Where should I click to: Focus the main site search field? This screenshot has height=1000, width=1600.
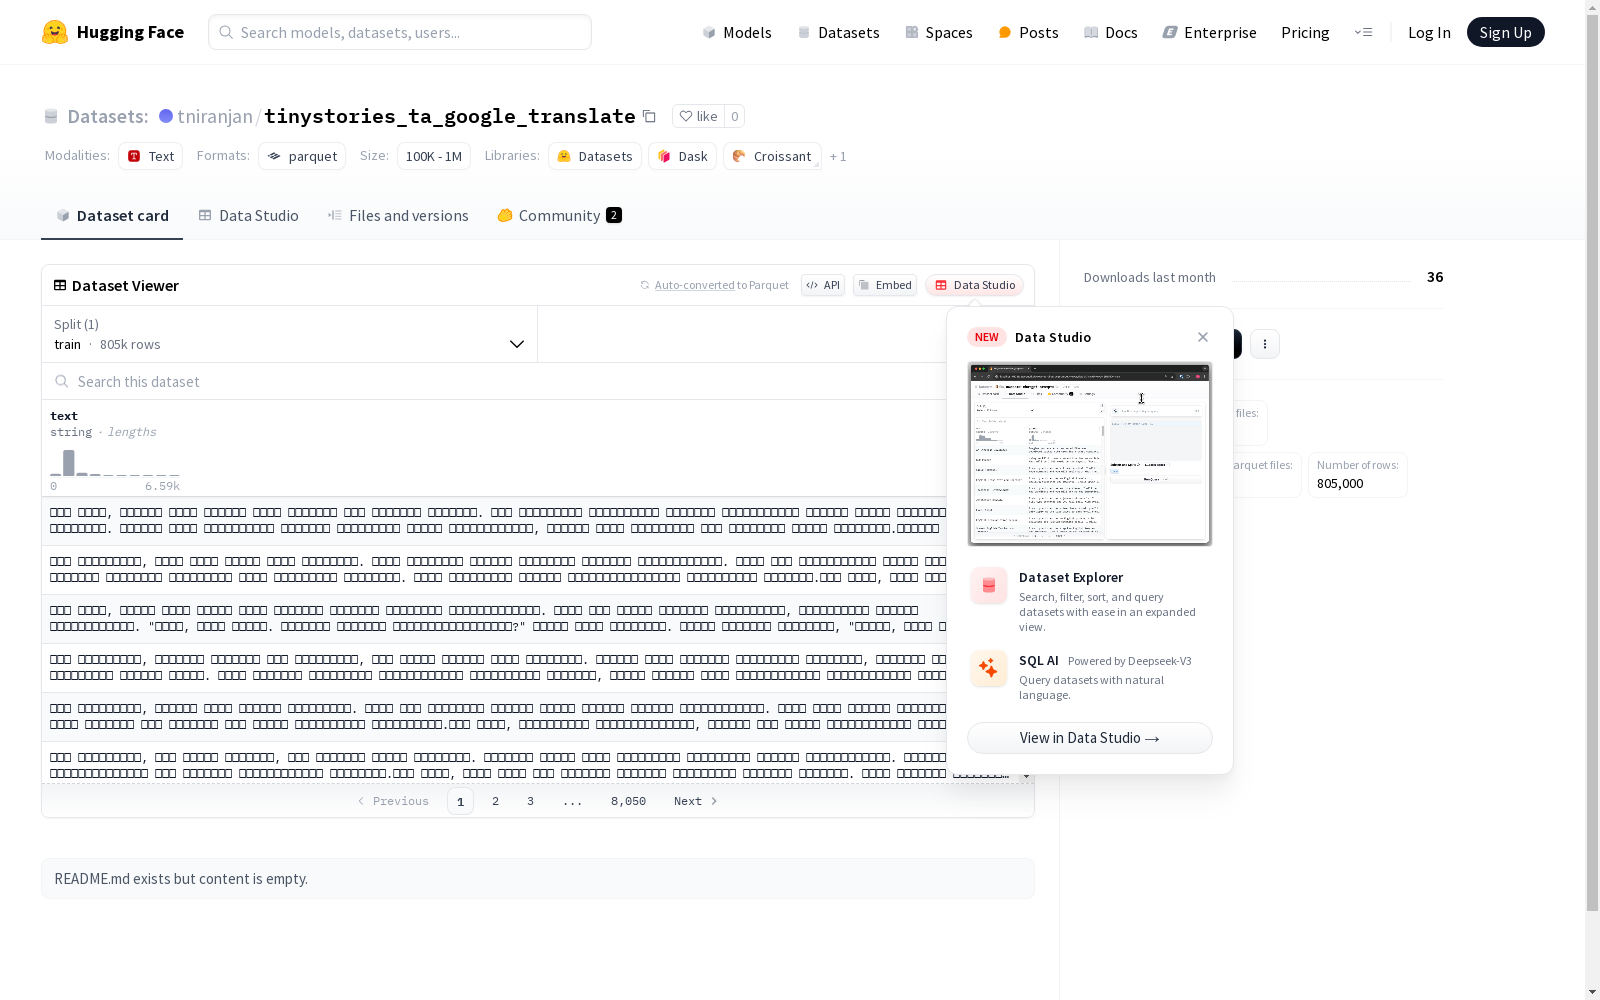point(400,32)
